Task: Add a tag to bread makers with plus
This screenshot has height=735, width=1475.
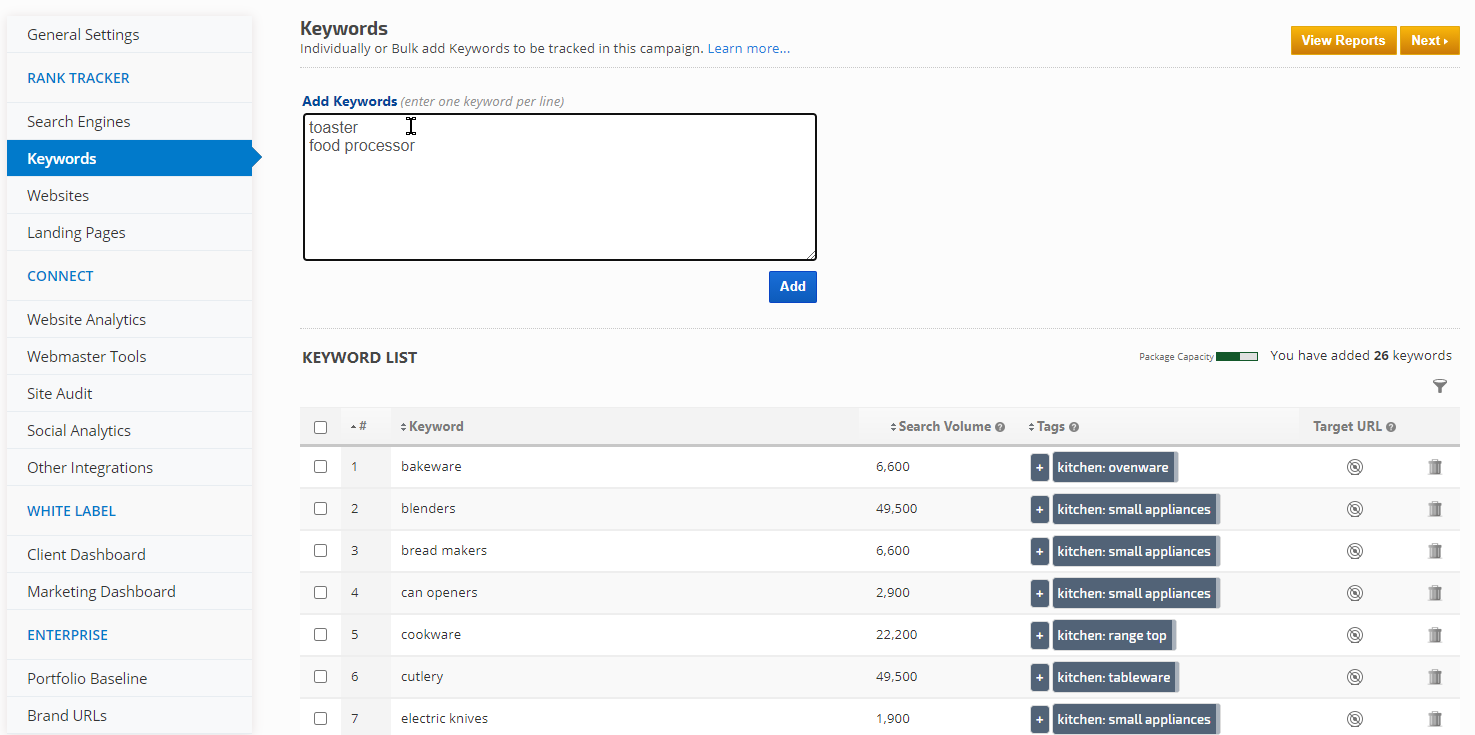Action: click(1040, 551)
